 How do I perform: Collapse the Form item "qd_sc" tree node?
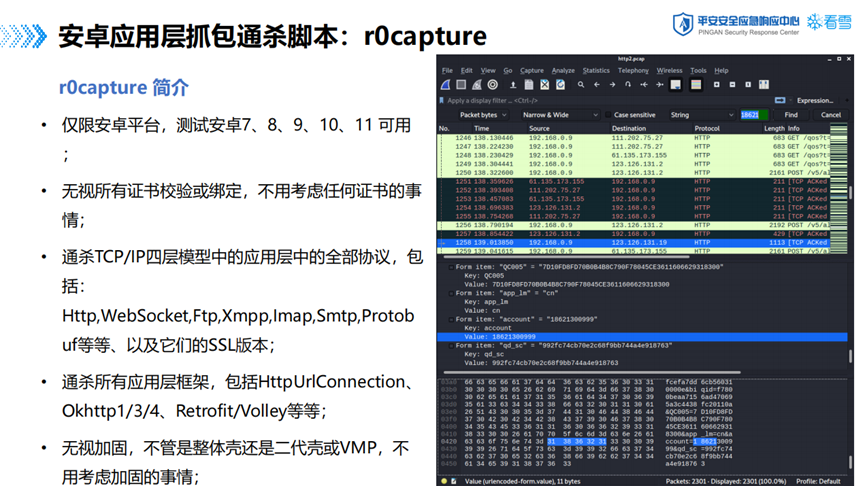coord(451,345)
